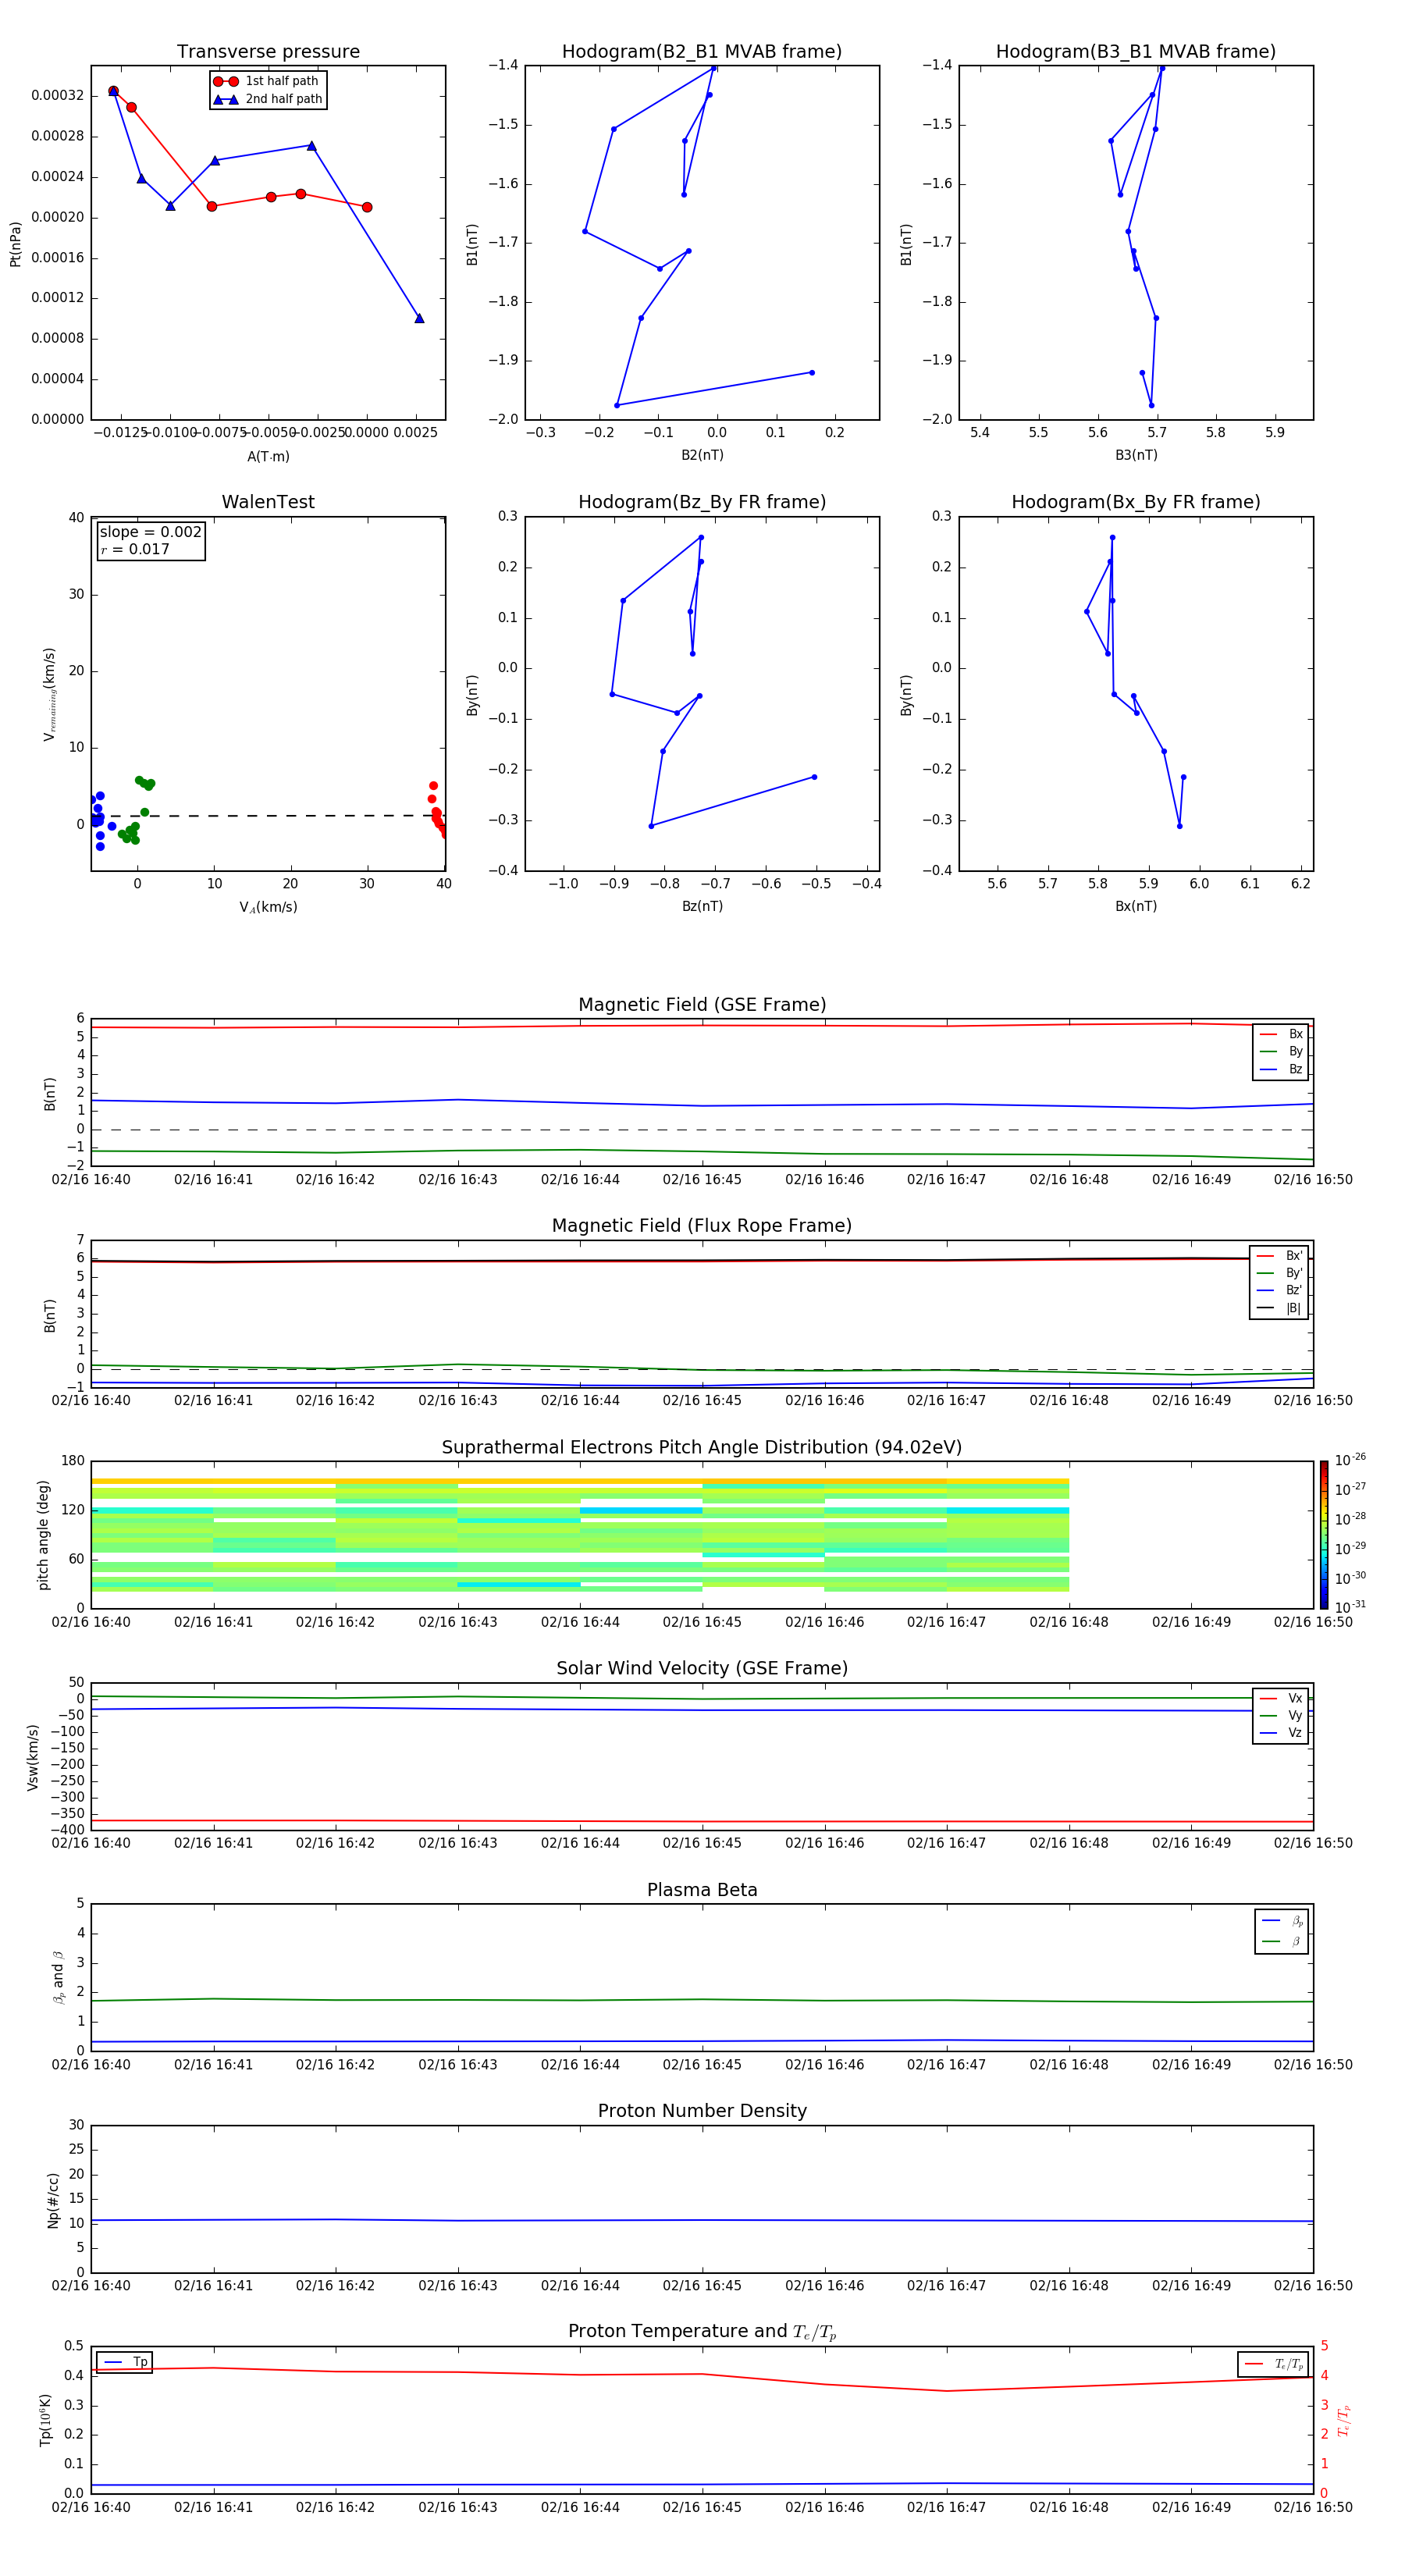Image resolution: width=1405 pixels, height=2576 pixels.
Task: Click the '2nd half path' legend entry
Action: (x=269, y=99)
